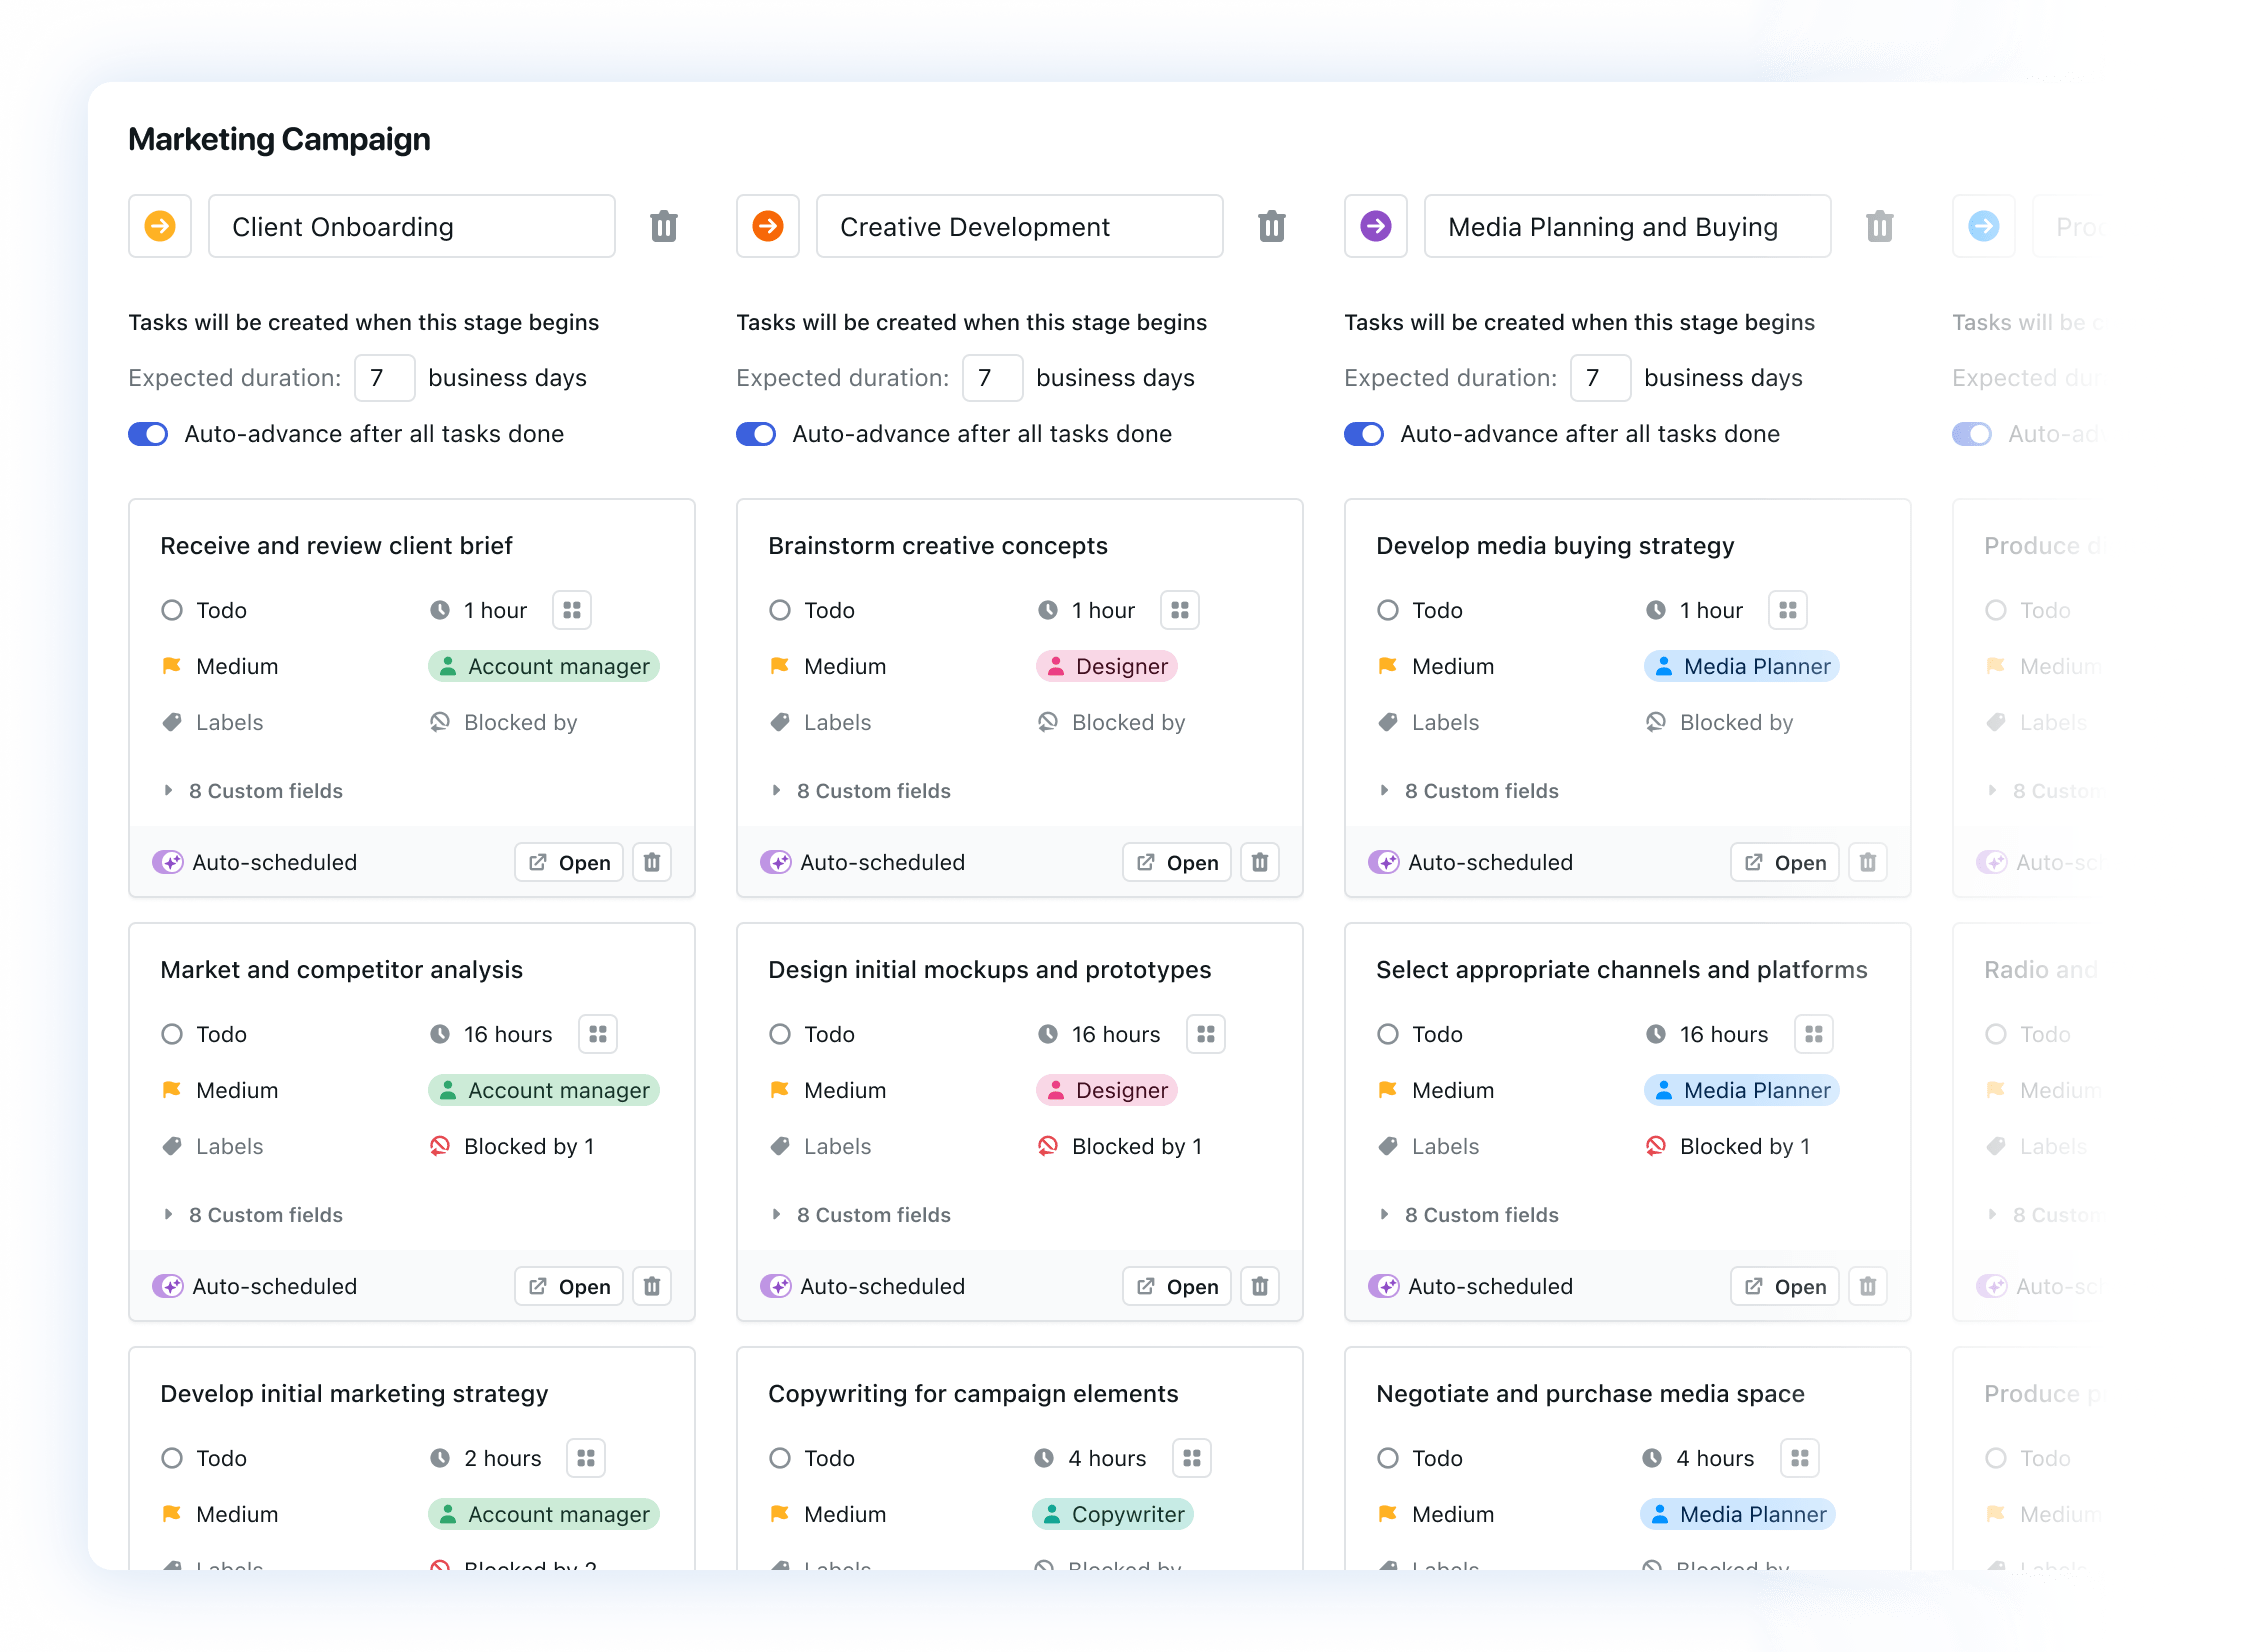Open chunk grid icon in Brainstorm creative concepts card
The width and height of the screenshot is (2242, 1652).
(1180, 610)
